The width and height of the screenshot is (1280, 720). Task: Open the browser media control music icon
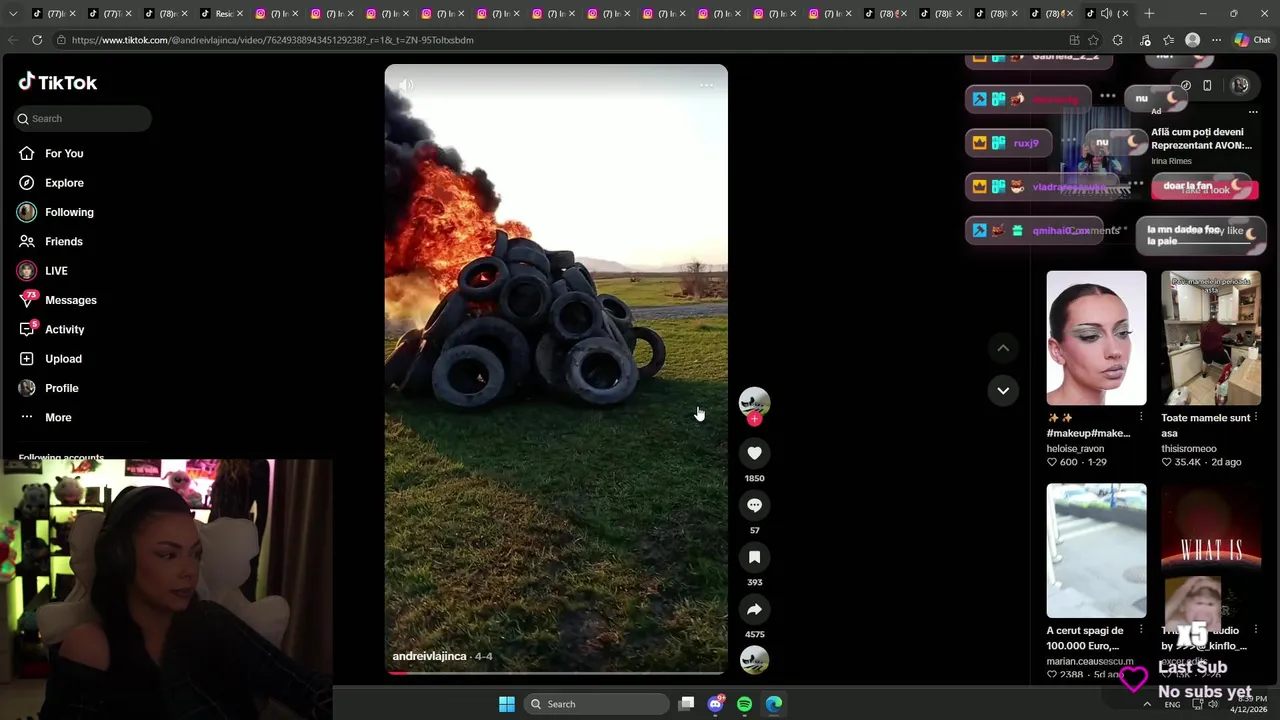pyautogui.click(x=1145, y=40)
